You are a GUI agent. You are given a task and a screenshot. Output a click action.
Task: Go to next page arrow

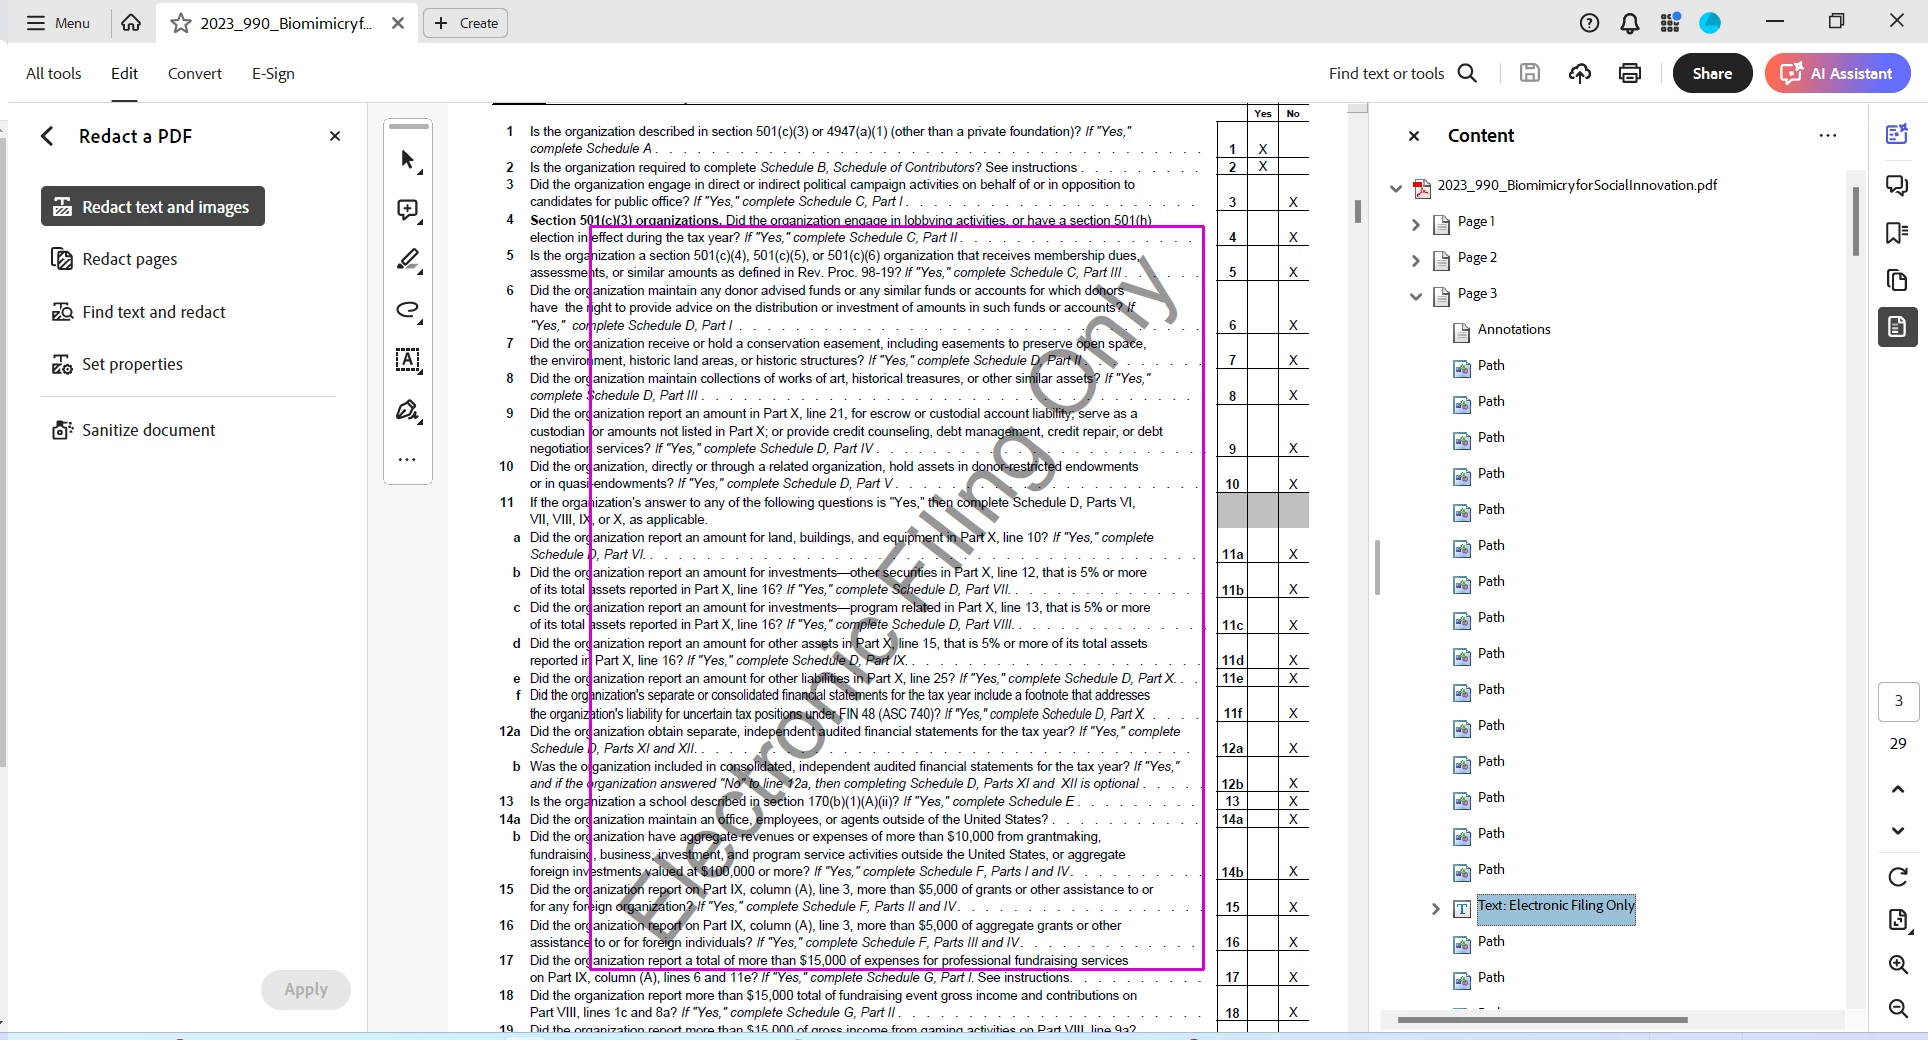click(x=1898, y=830)
